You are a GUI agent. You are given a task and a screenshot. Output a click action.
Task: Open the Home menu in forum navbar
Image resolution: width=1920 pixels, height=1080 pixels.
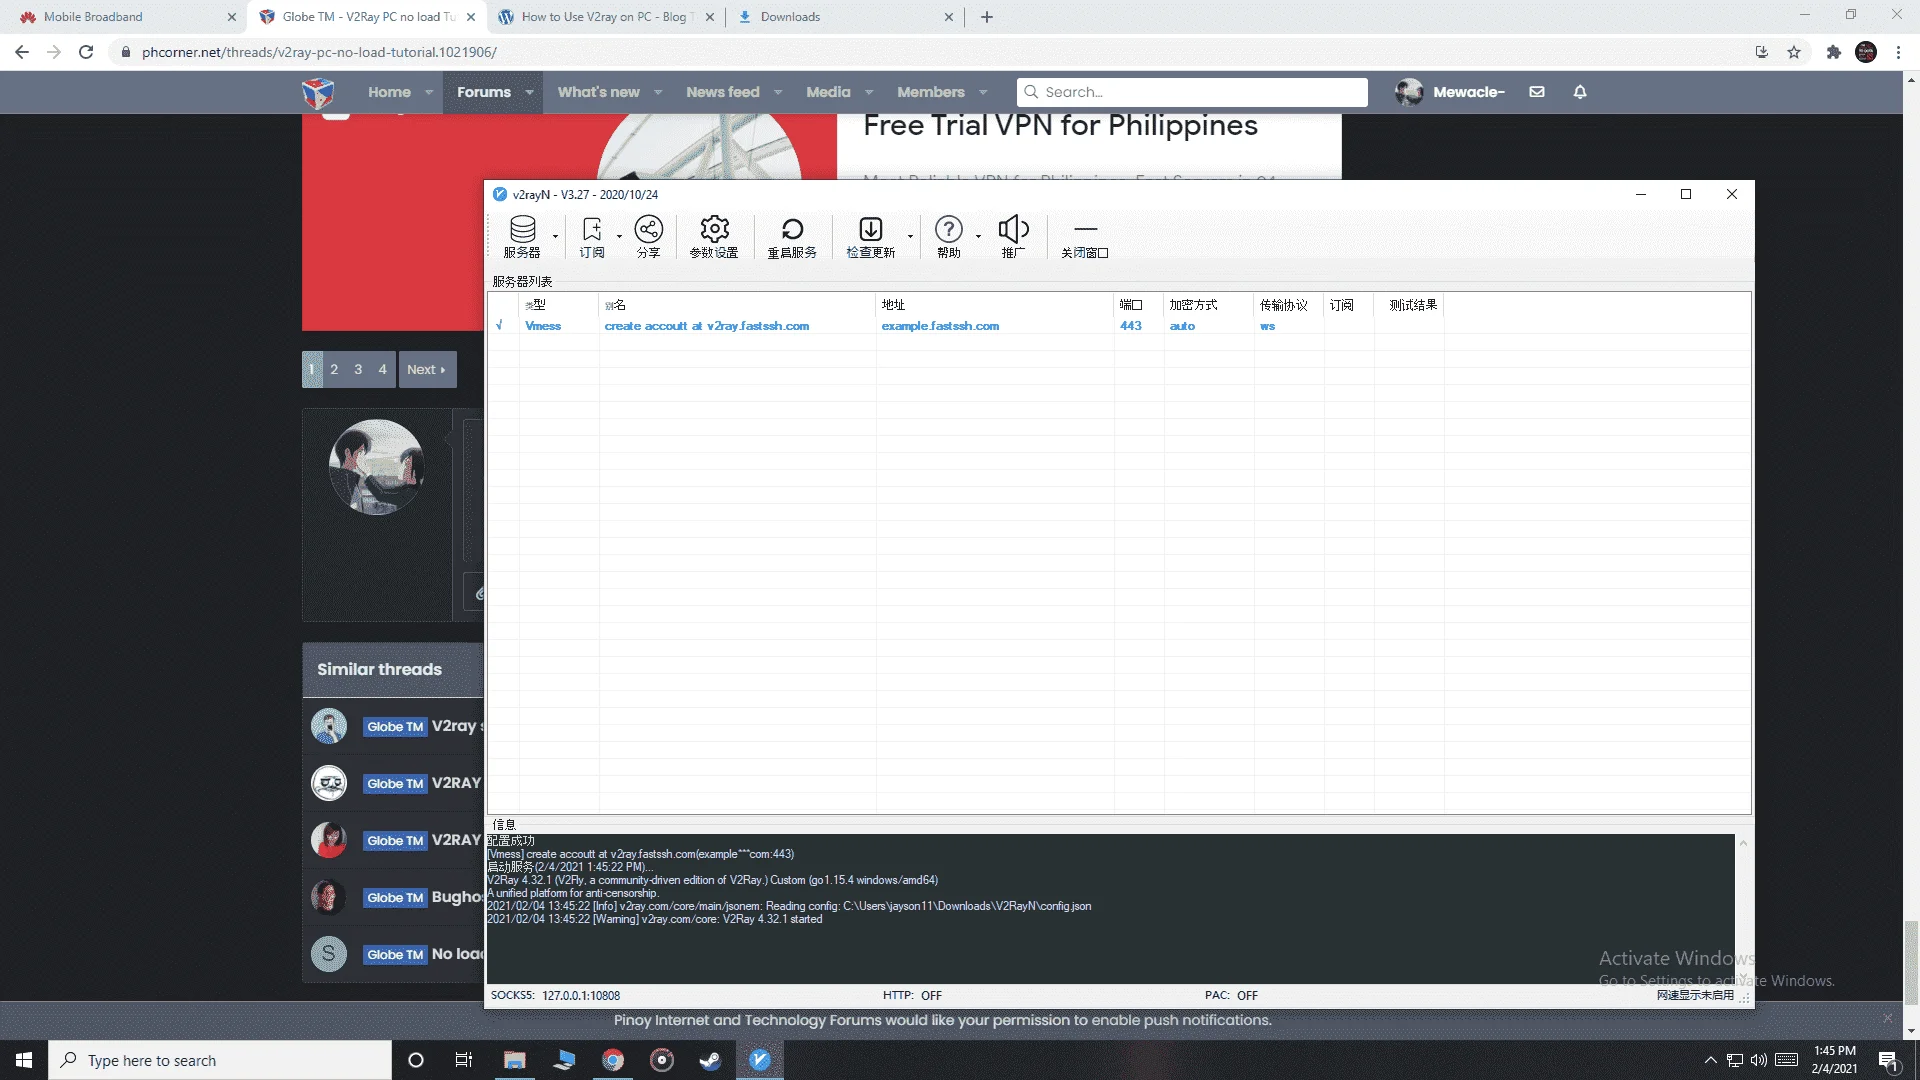[x=389, y=92]
